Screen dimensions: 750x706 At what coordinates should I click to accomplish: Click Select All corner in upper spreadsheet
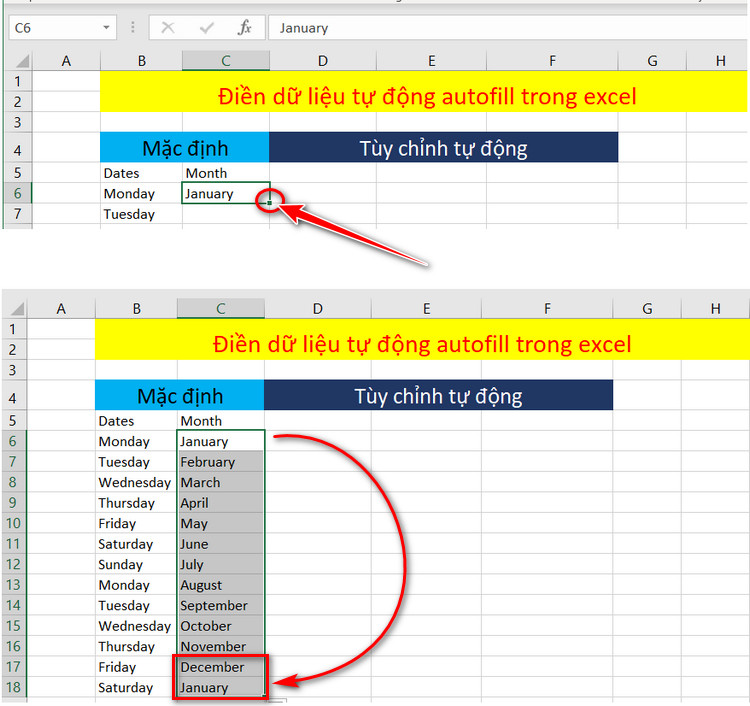22,61
